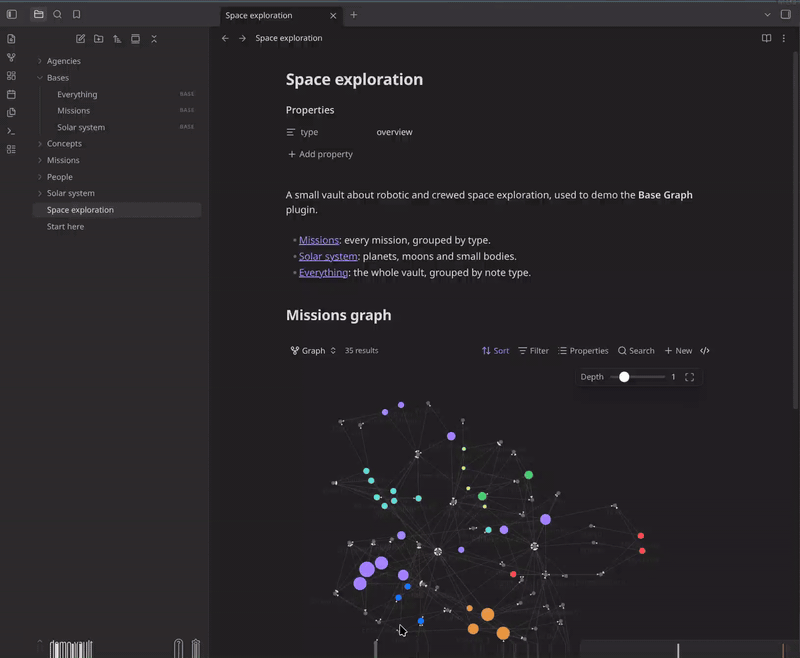
Task: Click the overview value of type property
Action: (x=394, y=132)
